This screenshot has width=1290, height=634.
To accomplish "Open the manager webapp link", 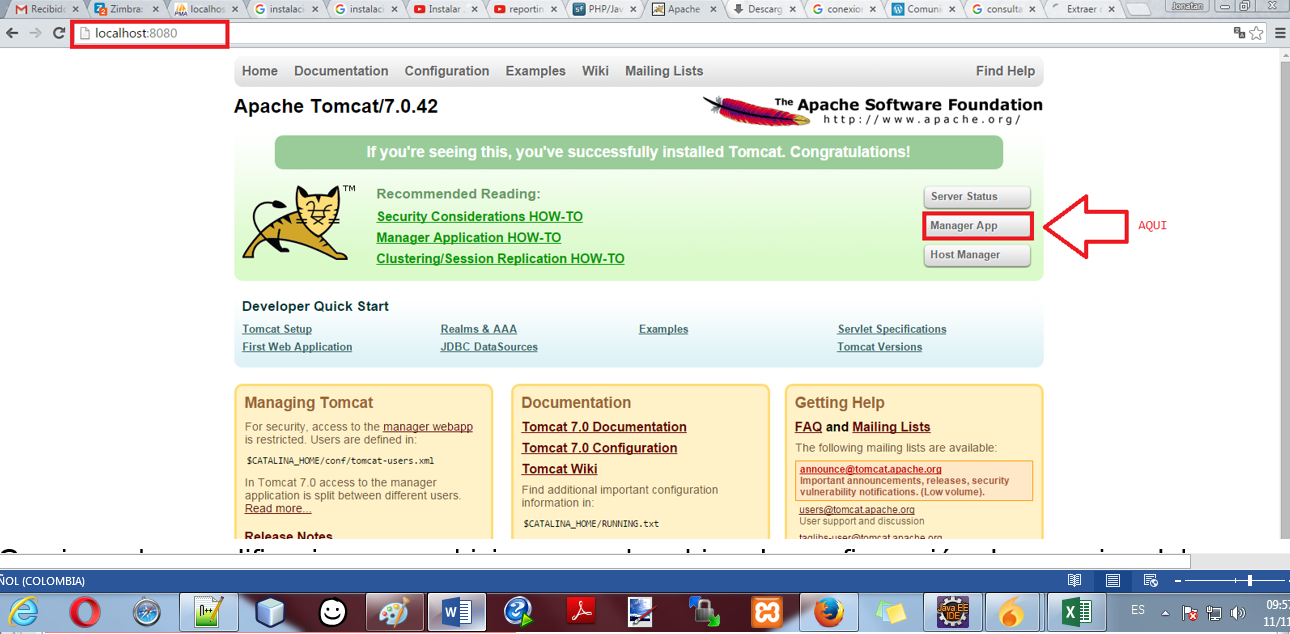I will [x=428, y=427].
